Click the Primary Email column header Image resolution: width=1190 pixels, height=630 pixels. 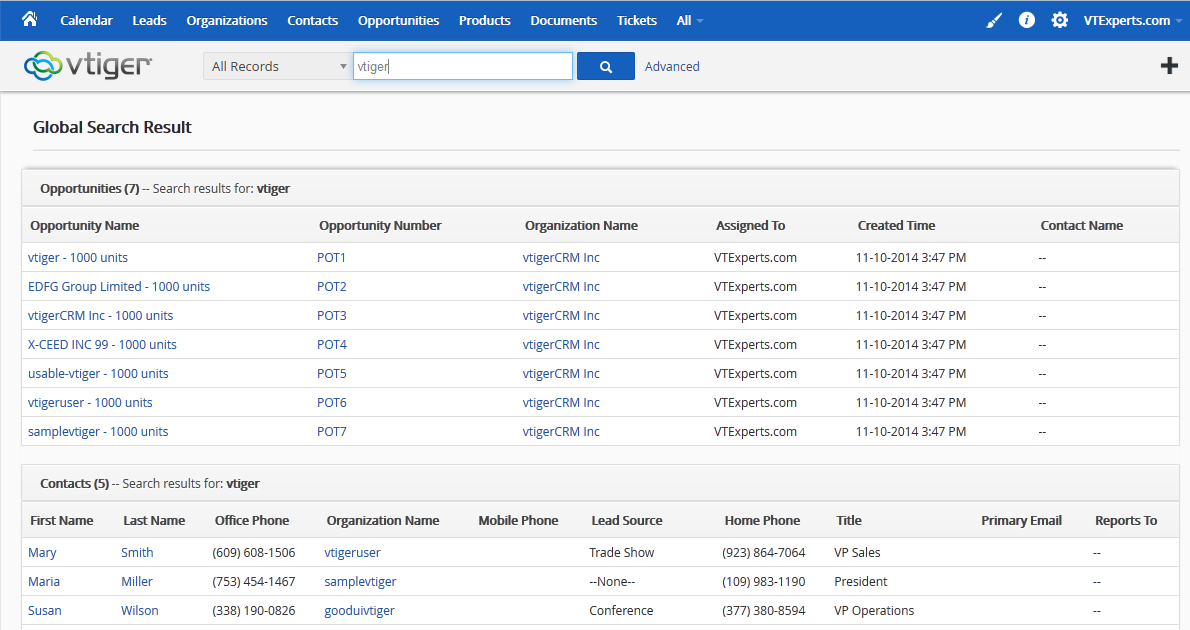(1022, 521)
